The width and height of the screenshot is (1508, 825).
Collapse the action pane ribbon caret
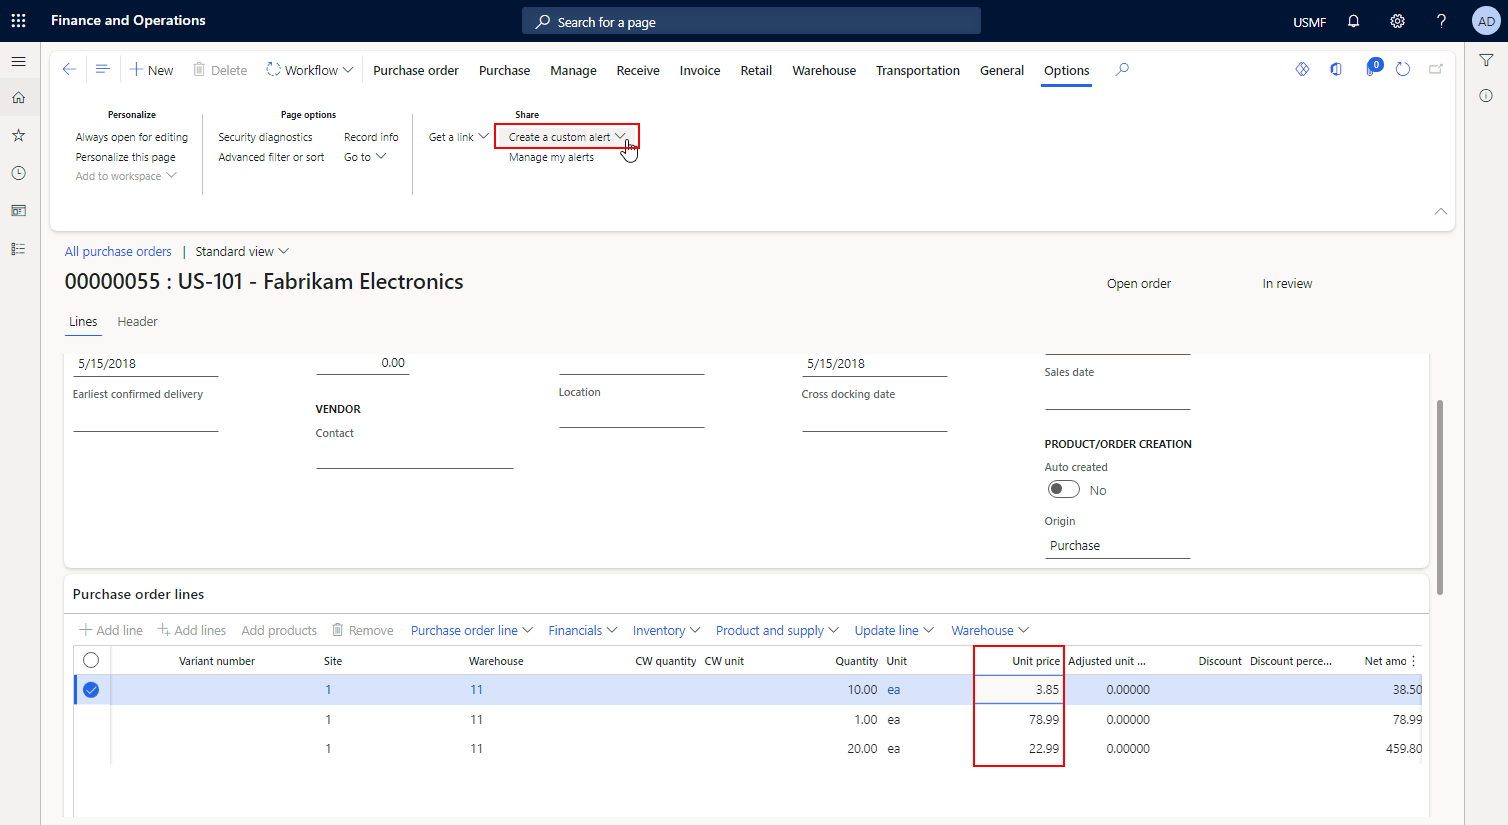pos(1441,211)
